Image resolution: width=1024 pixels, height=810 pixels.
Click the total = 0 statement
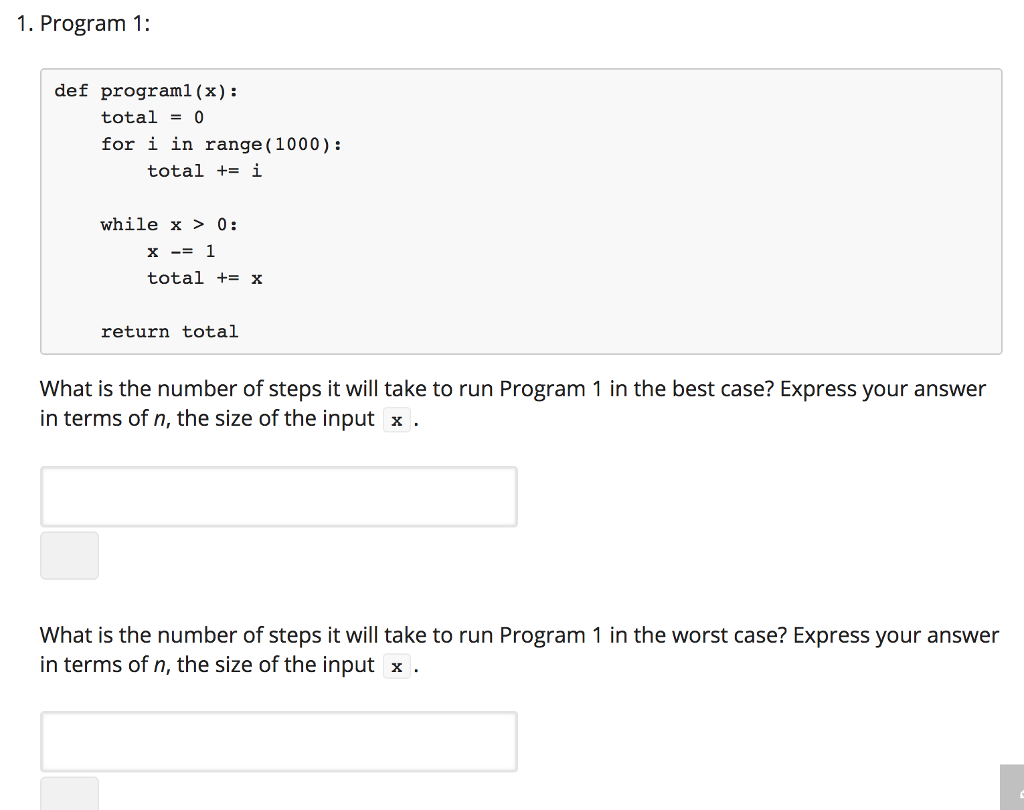click(x=150, y=117)
